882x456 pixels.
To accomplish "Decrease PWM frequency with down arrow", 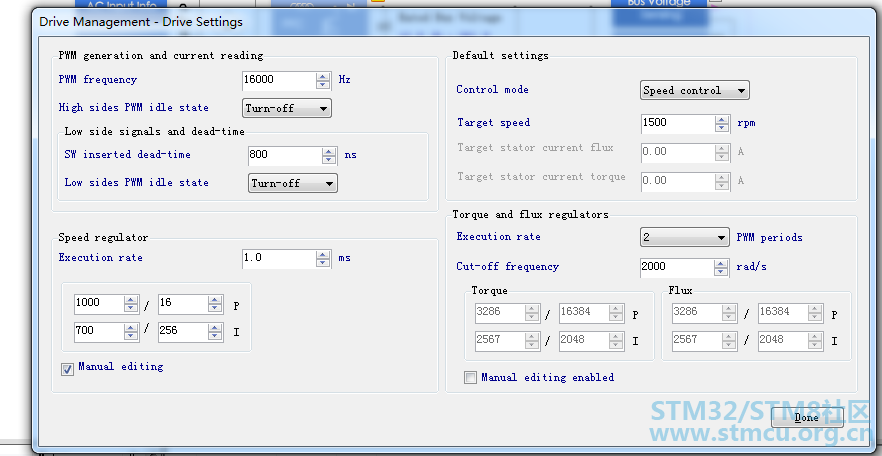I will (x=323, y=85).
